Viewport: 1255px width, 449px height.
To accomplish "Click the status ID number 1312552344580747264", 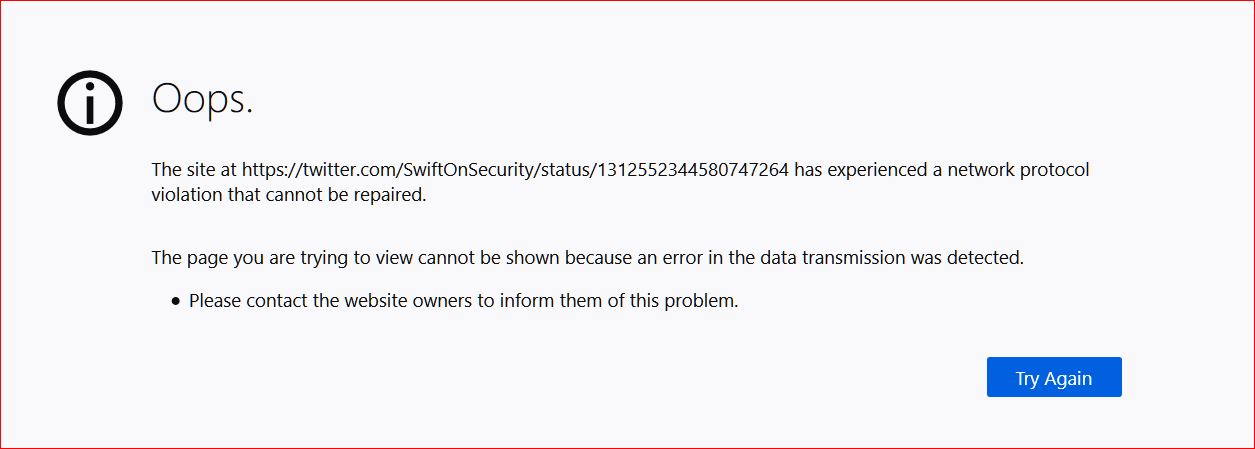I will (x=694, y=170).
